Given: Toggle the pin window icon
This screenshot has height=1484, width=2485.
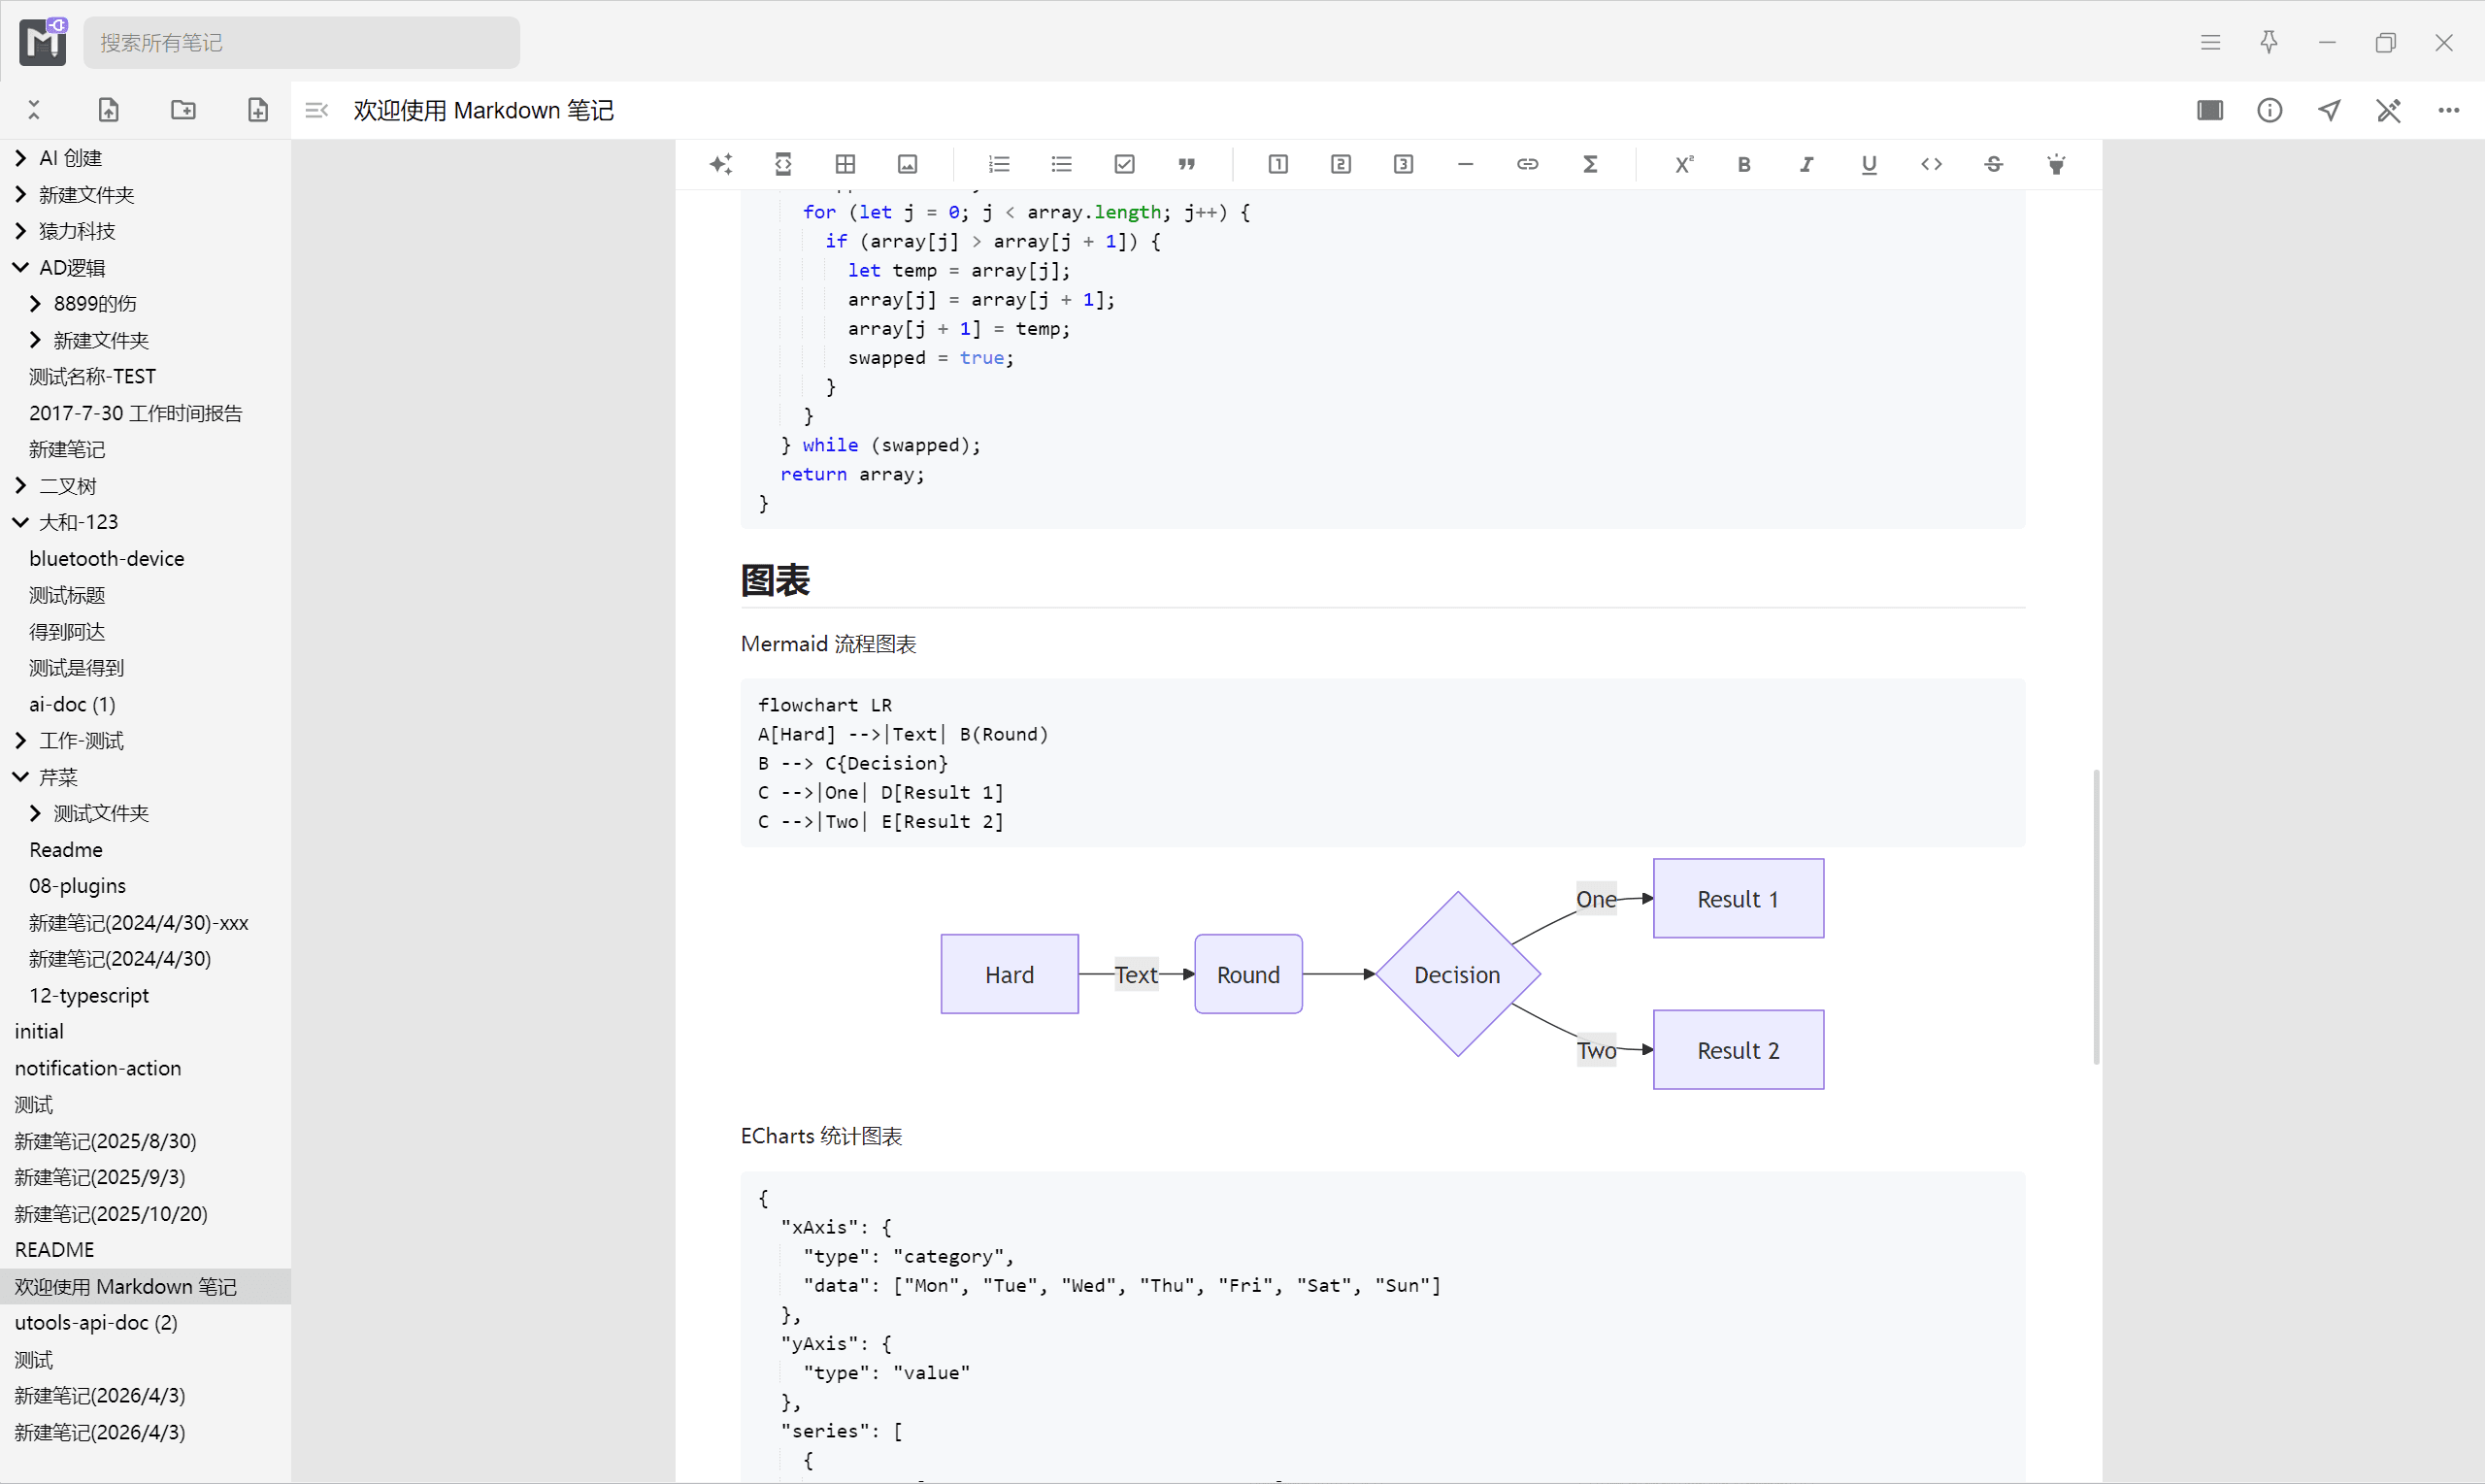Looking at the screenshot, I should [2268, 42].
